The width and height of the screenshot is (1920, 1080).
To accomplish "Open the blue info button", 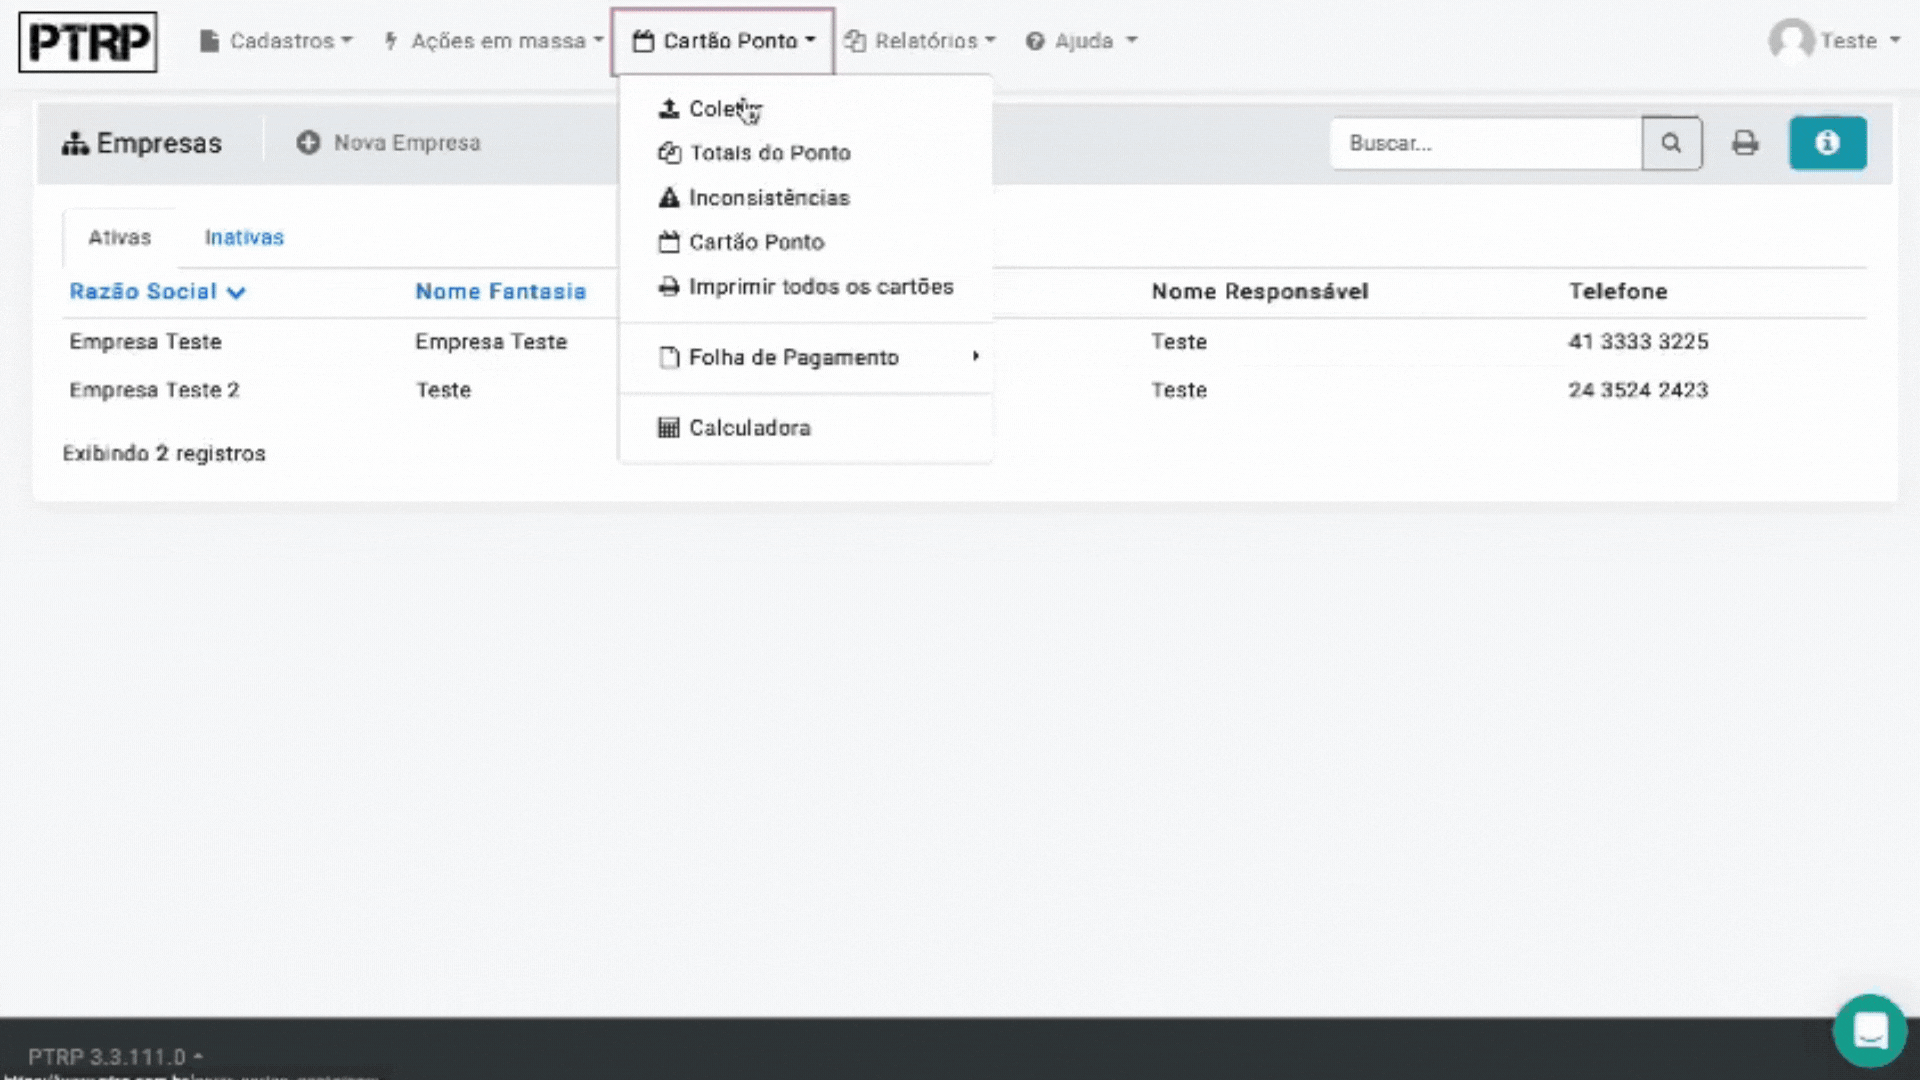I will (1827, 143).
